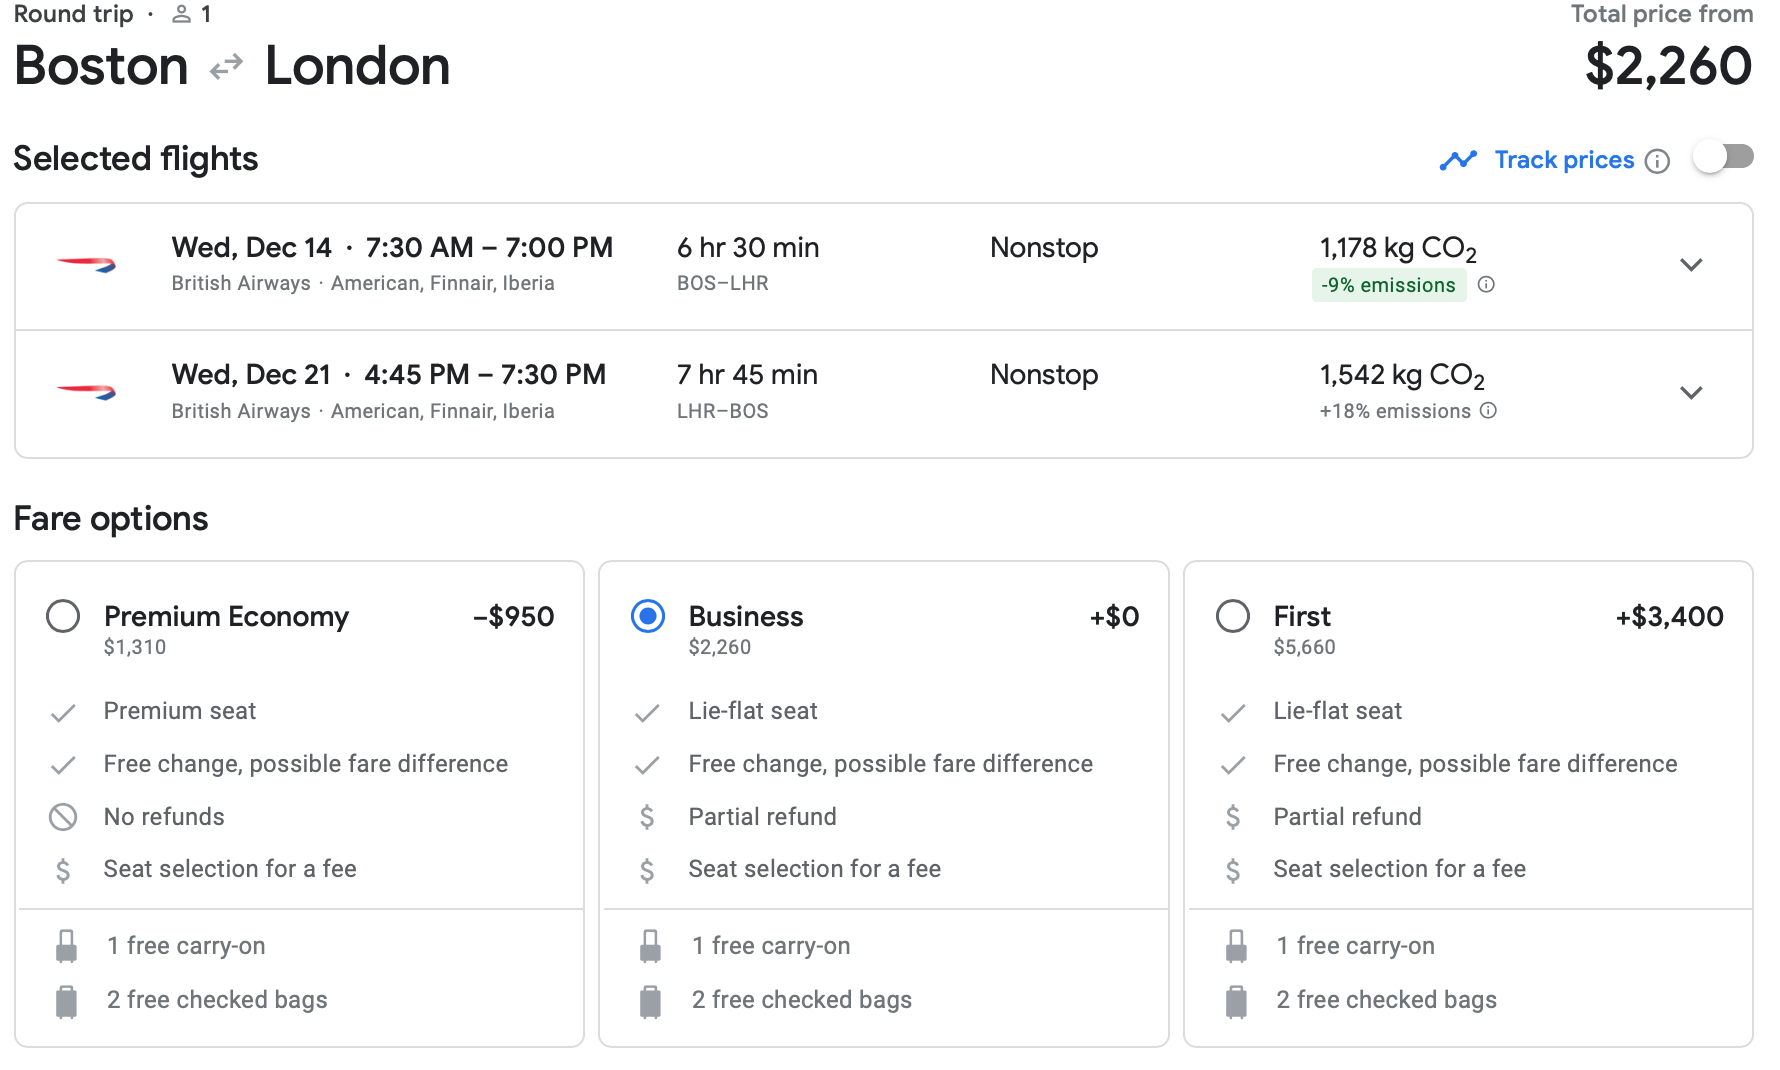Click British Airways logo on Dec 21 flight
Viewport: 1780px width, 1070px height.
click(86, 392)
